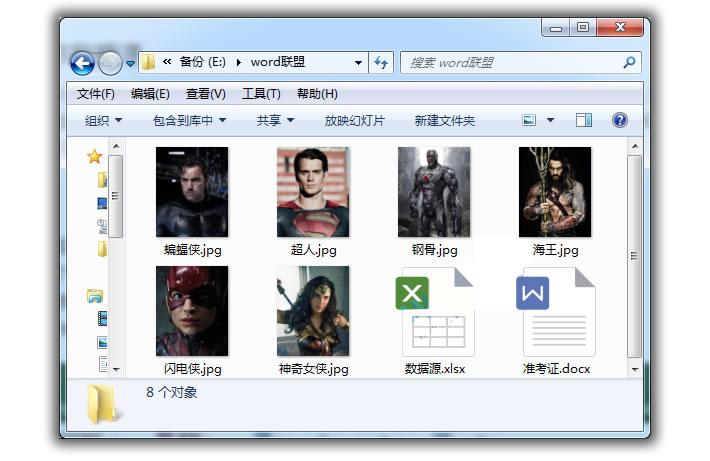Click 放映幻灯片 toolbar button
This screenshot has width=710, height=461.
[355, 120]
